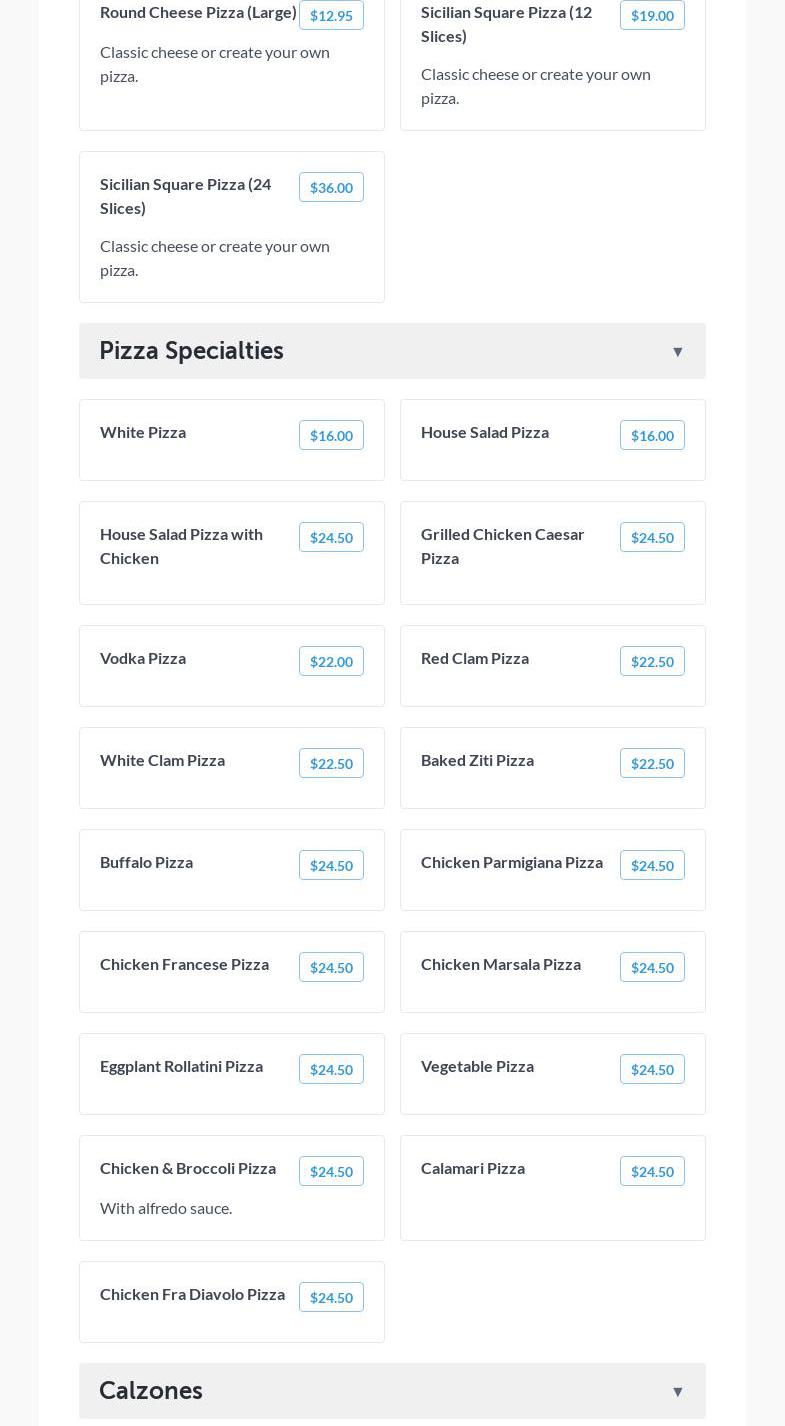
Task: Select Eggplant Rollatini Pizza menu item
Action: [x=182, y=1067]
